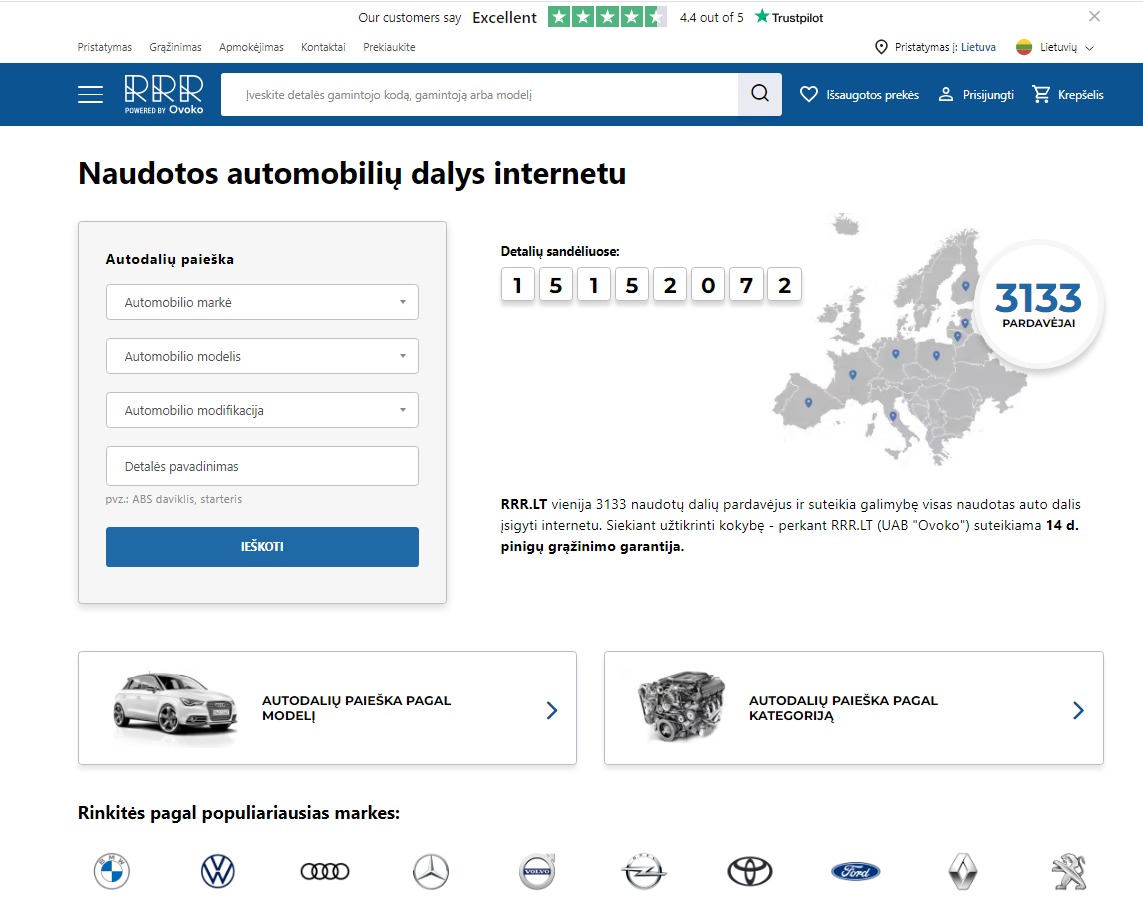Select the Audi brand logo

[x=325, y=871]
